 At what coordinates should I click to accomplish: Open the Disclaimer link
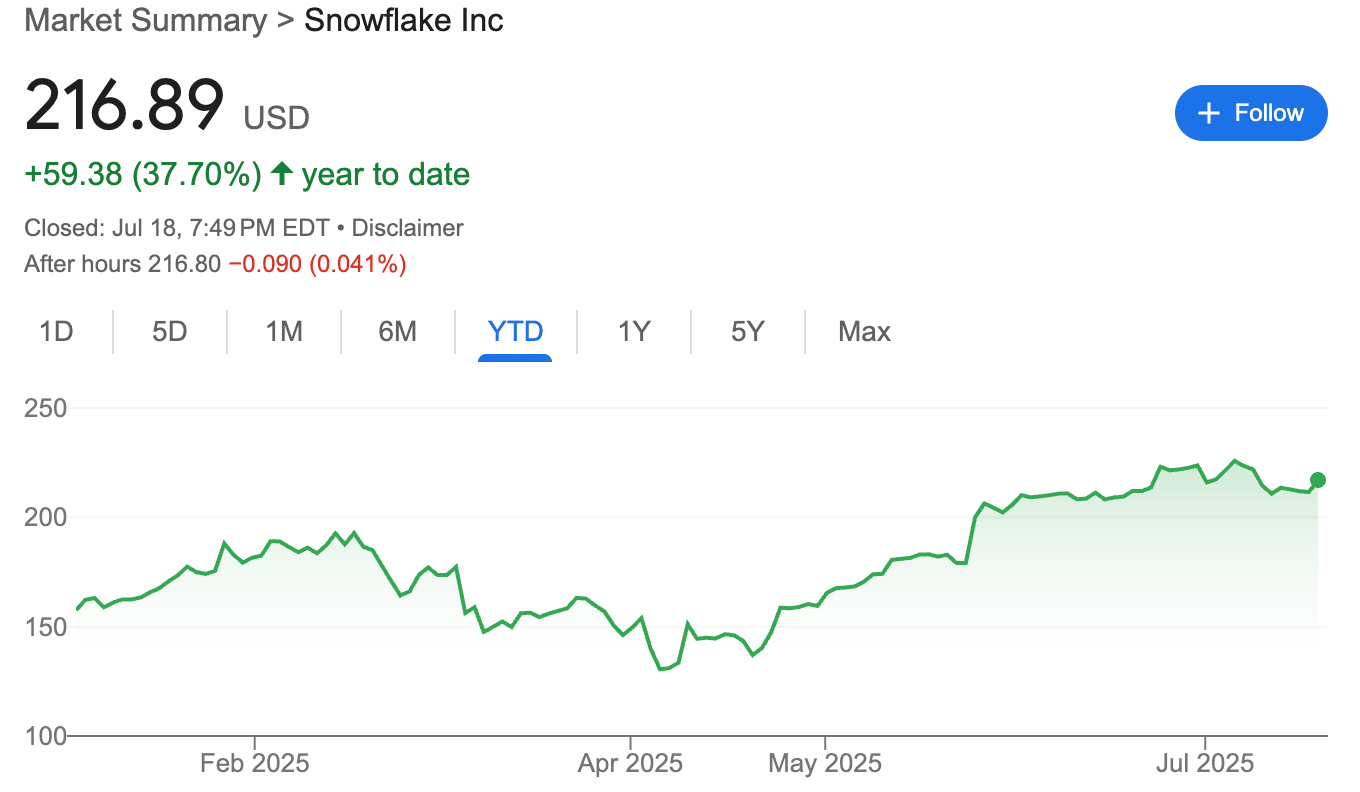point(408,228)
